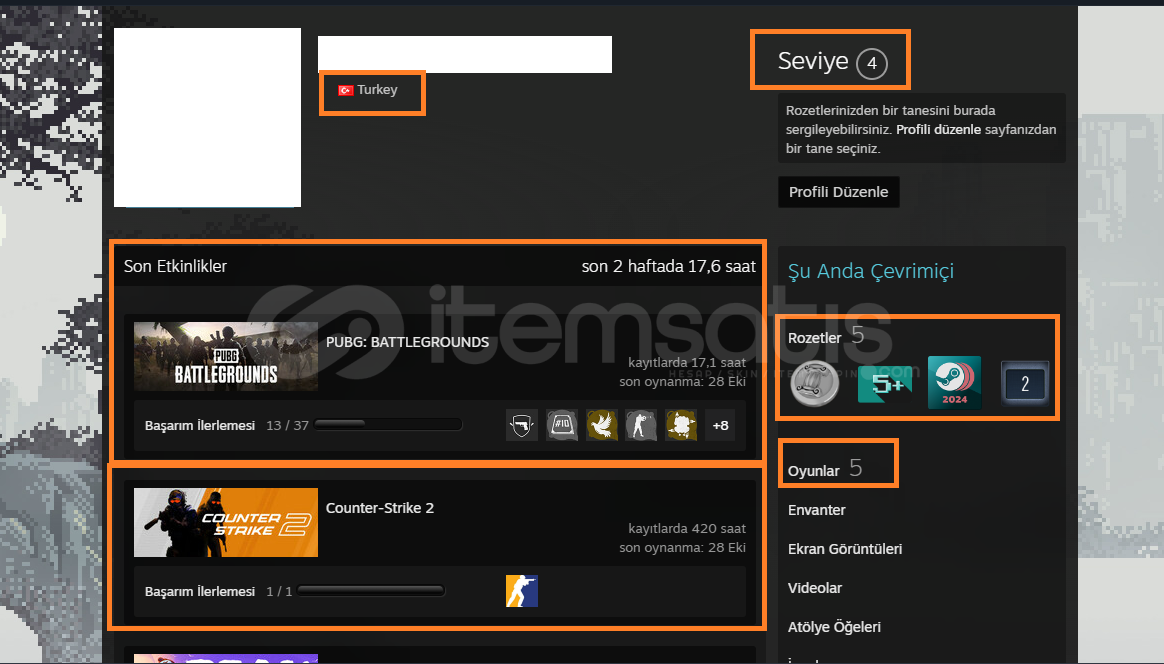Open Atölye Öğeleri

(834, 627)
